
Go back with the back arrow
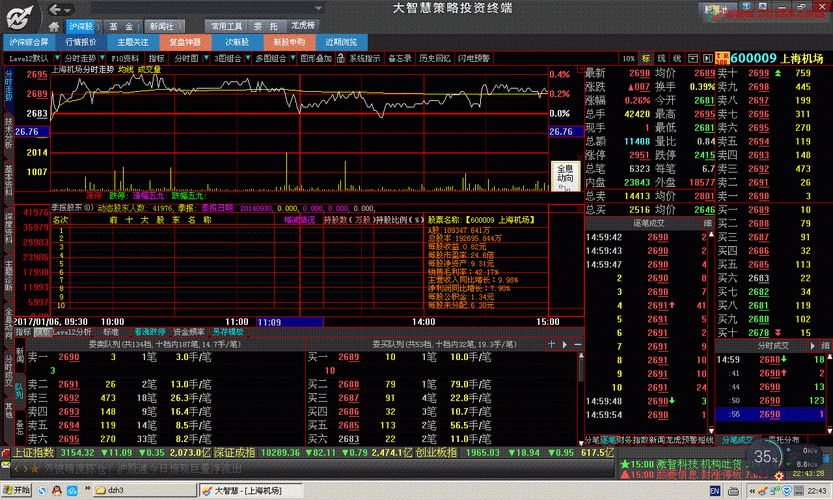54,10
